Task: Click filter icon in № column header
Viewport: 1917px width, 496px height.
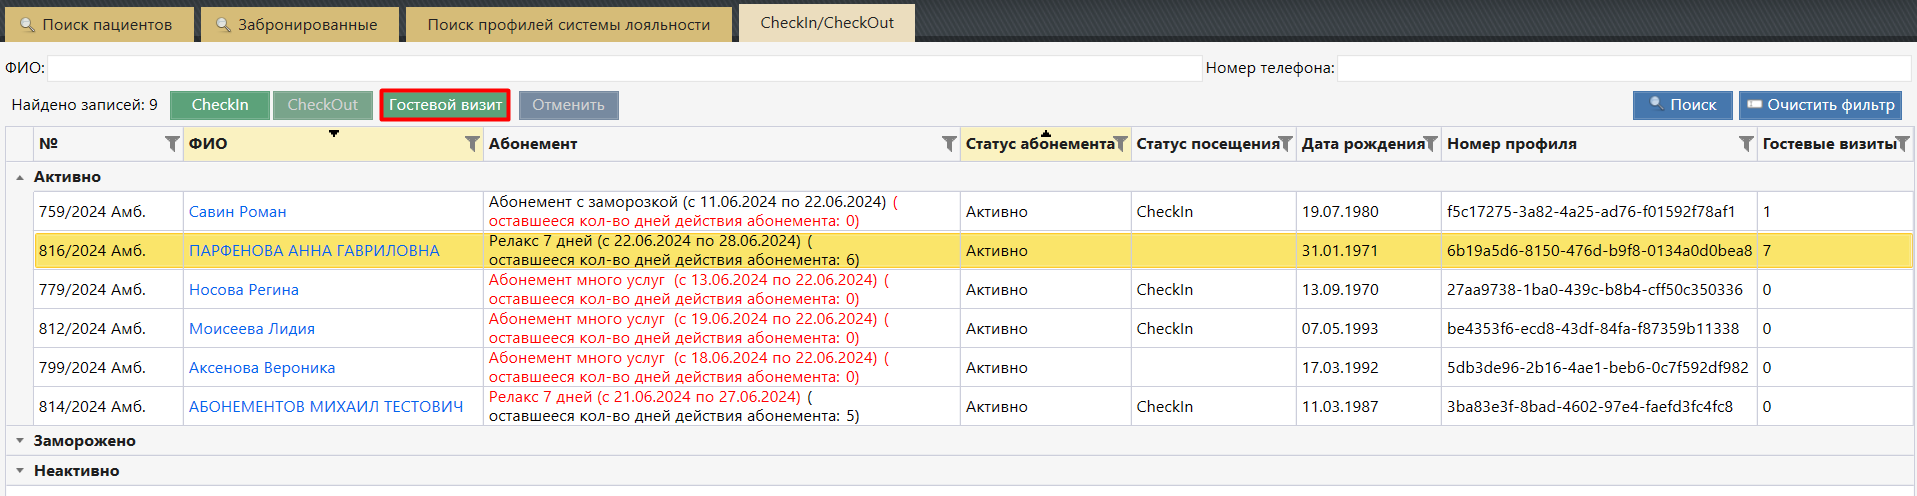Action: click(172, 144)
